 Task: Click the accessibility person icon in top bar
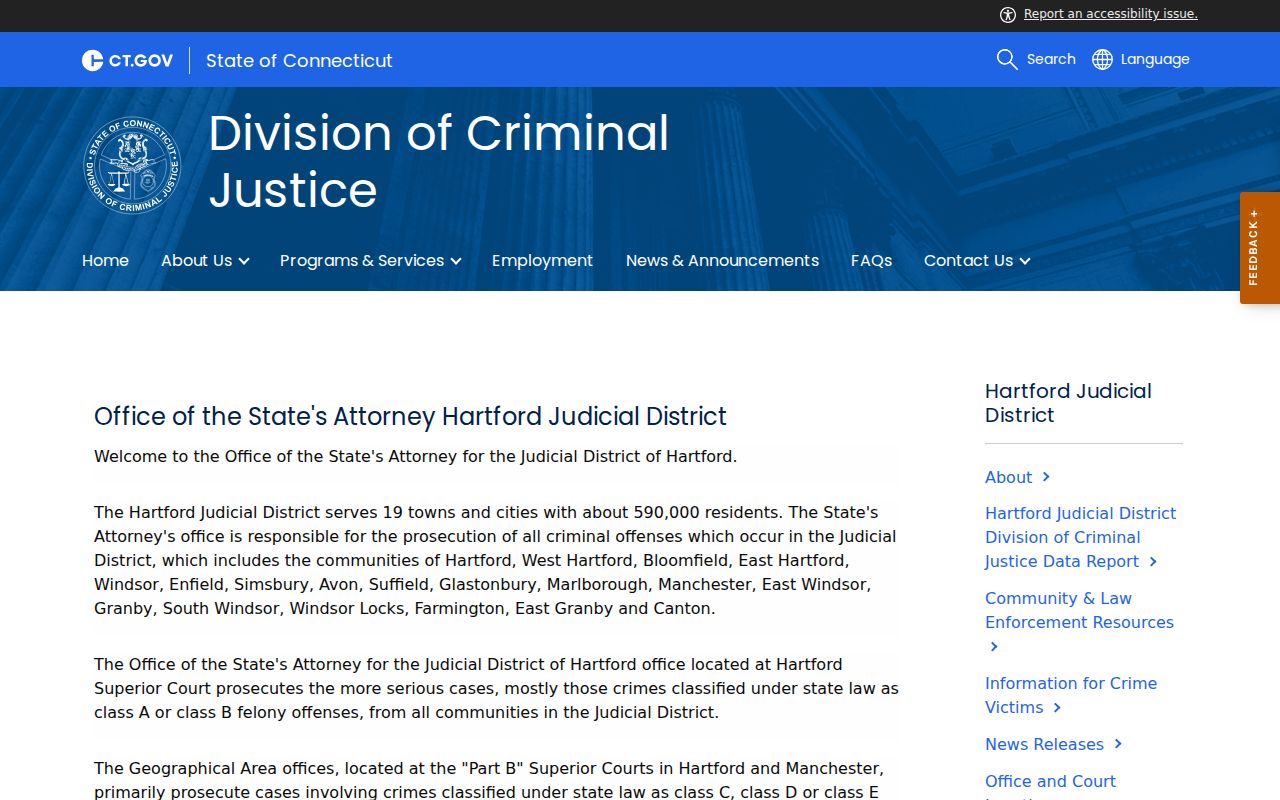pyautogui.click(x=1008, y=14)
